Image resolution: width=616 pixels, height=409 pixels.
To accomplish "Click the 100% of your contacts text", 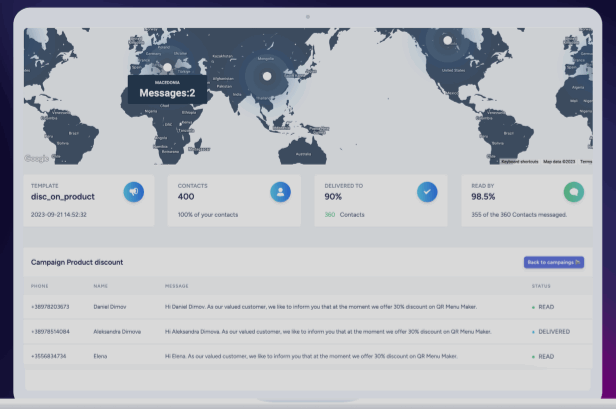I will [208, 215].
